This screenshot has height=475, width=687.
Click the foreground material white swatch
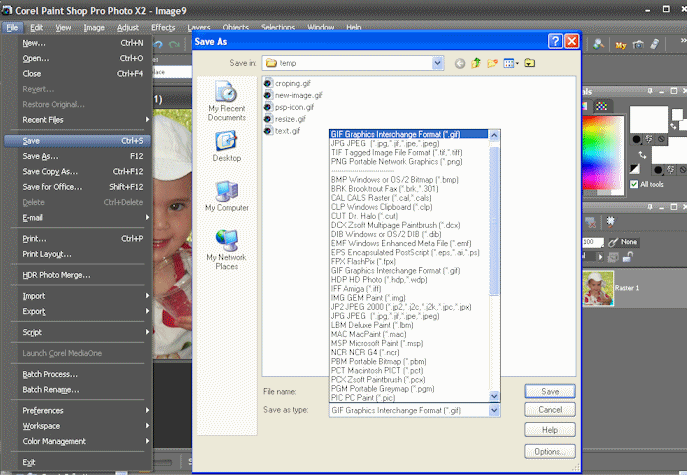click(x=648, y=119)
